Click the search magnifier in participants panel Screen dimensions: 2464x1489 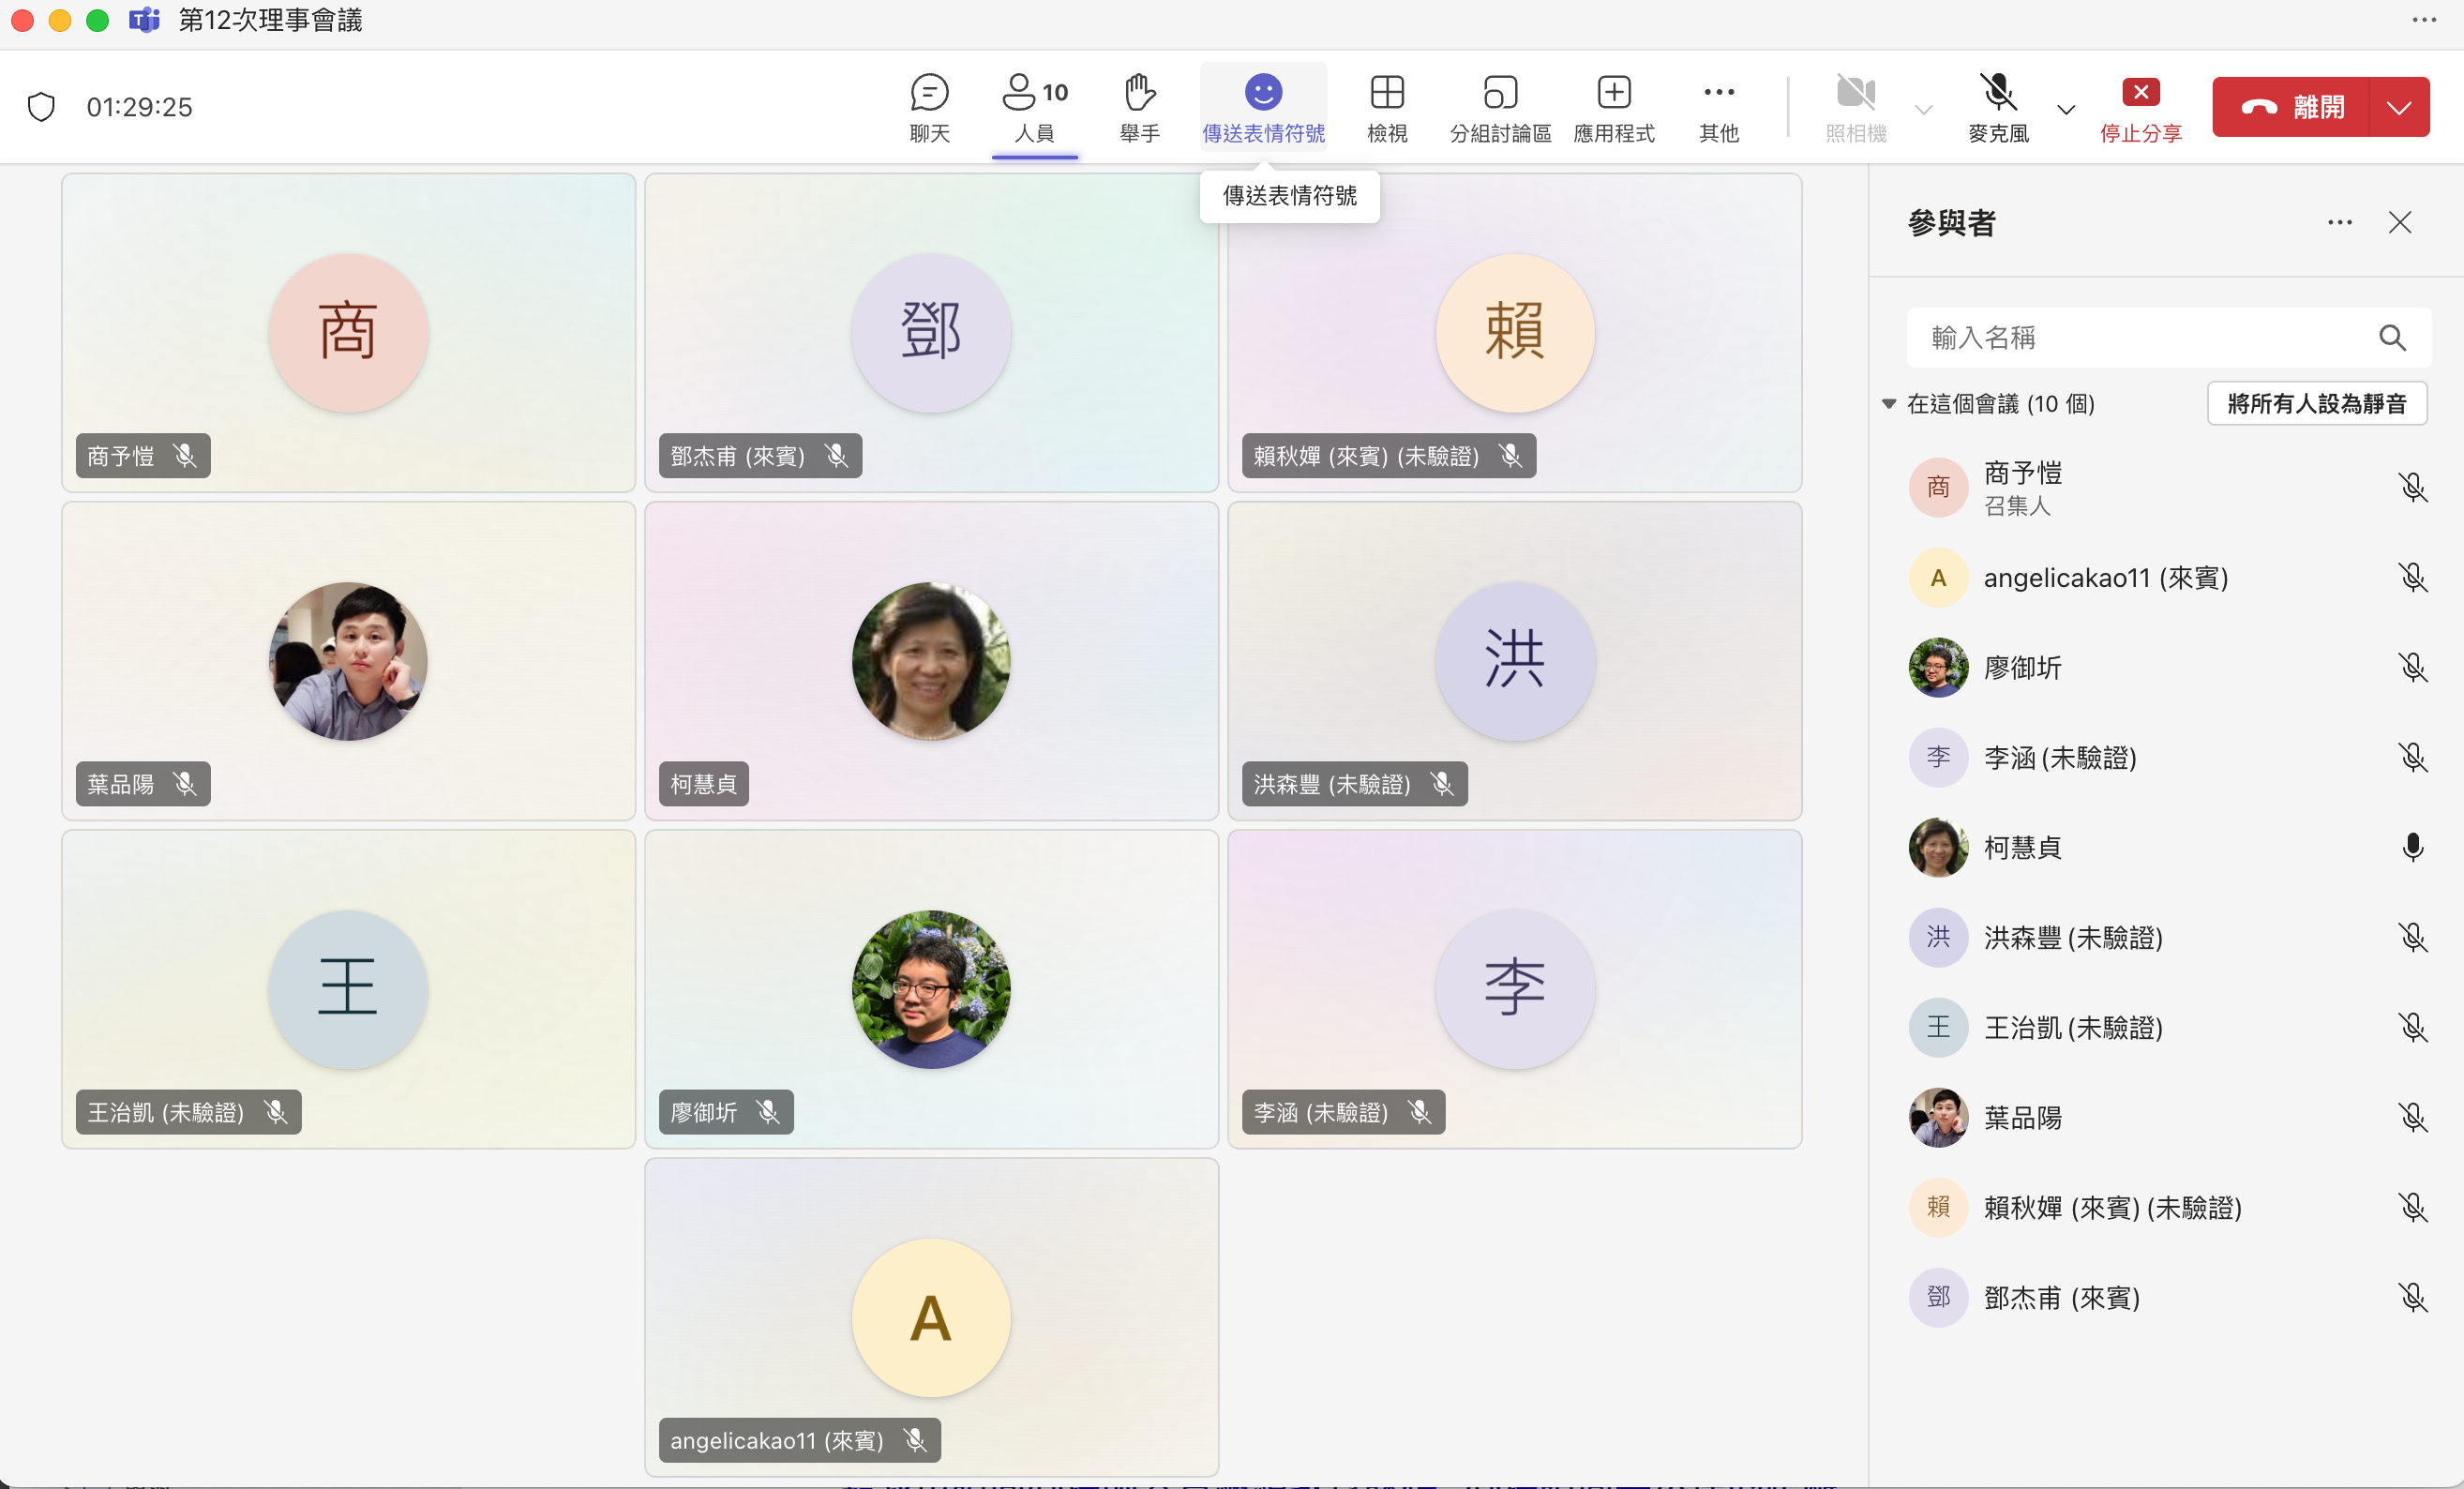(x=2392, y=337)
